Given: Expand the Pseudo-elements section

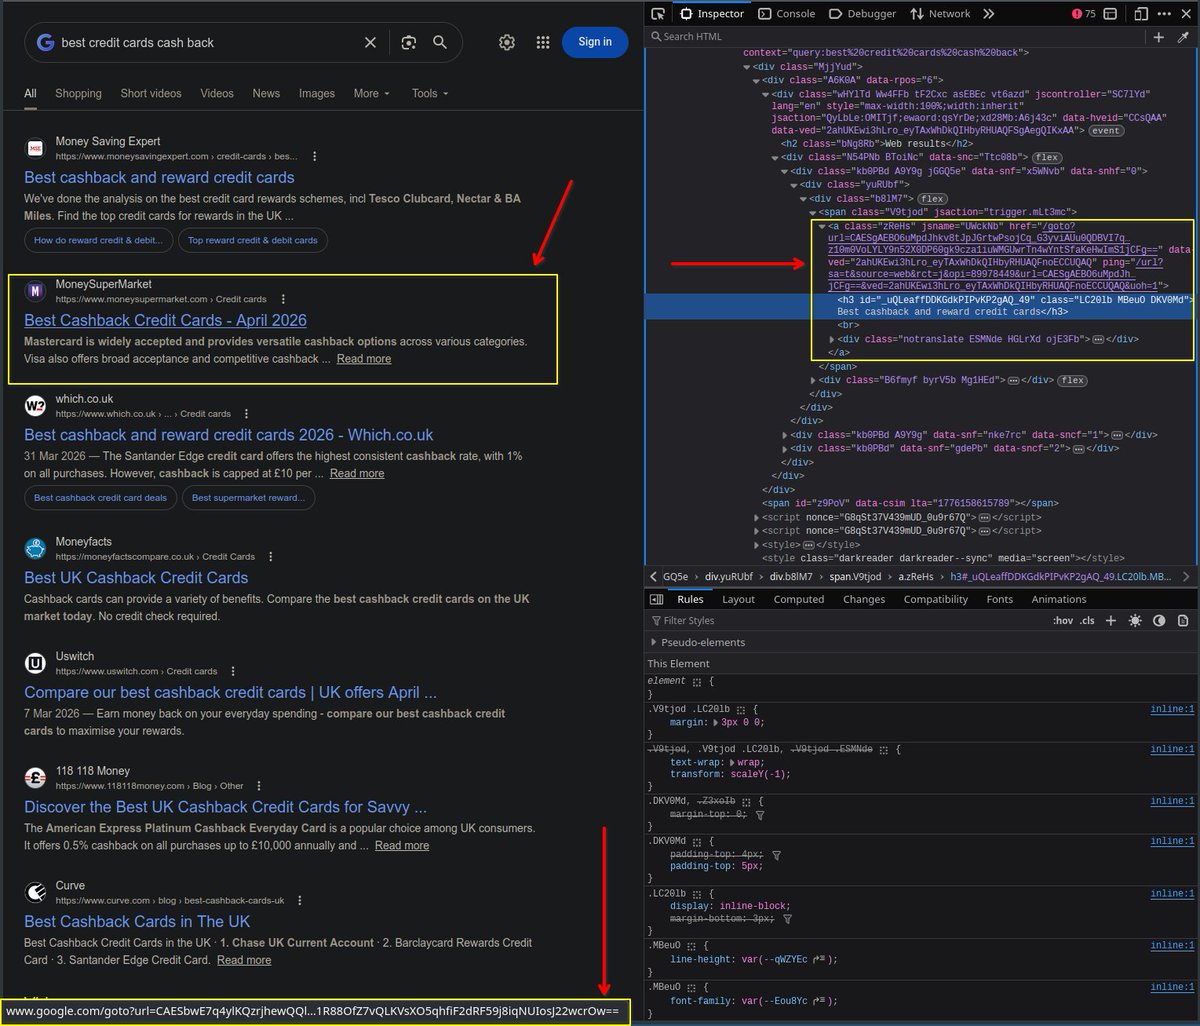Looking at the screenshot, I should (x=654, y=642).
